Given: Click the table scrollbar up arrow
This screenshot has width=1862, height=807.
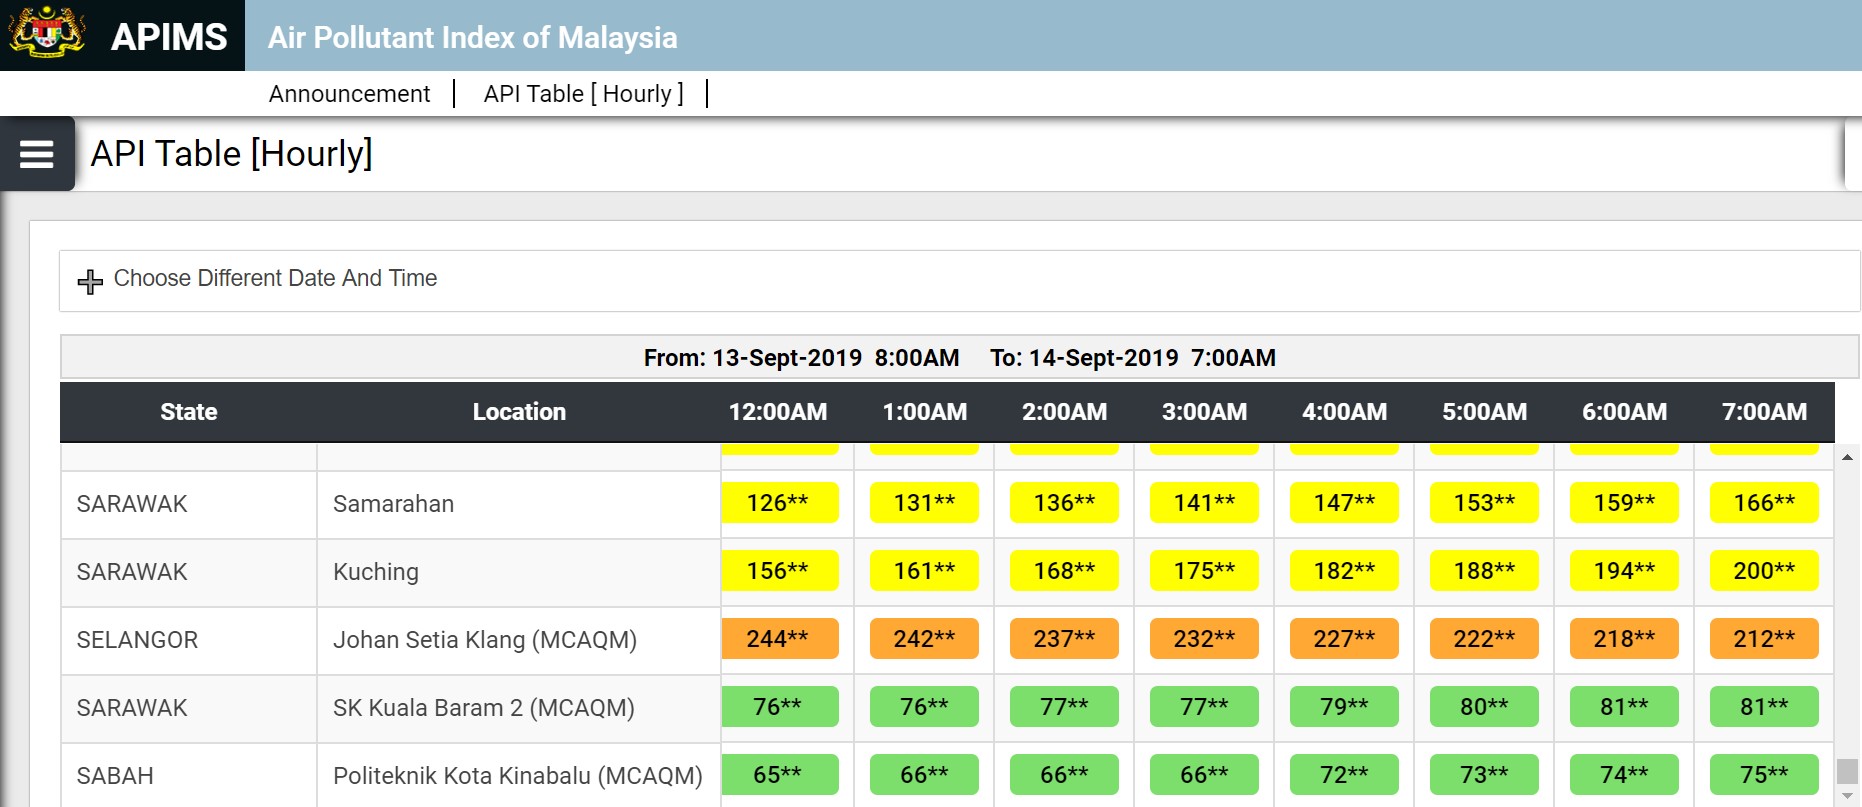Looking at the screenshot, I should (1847, 457).
